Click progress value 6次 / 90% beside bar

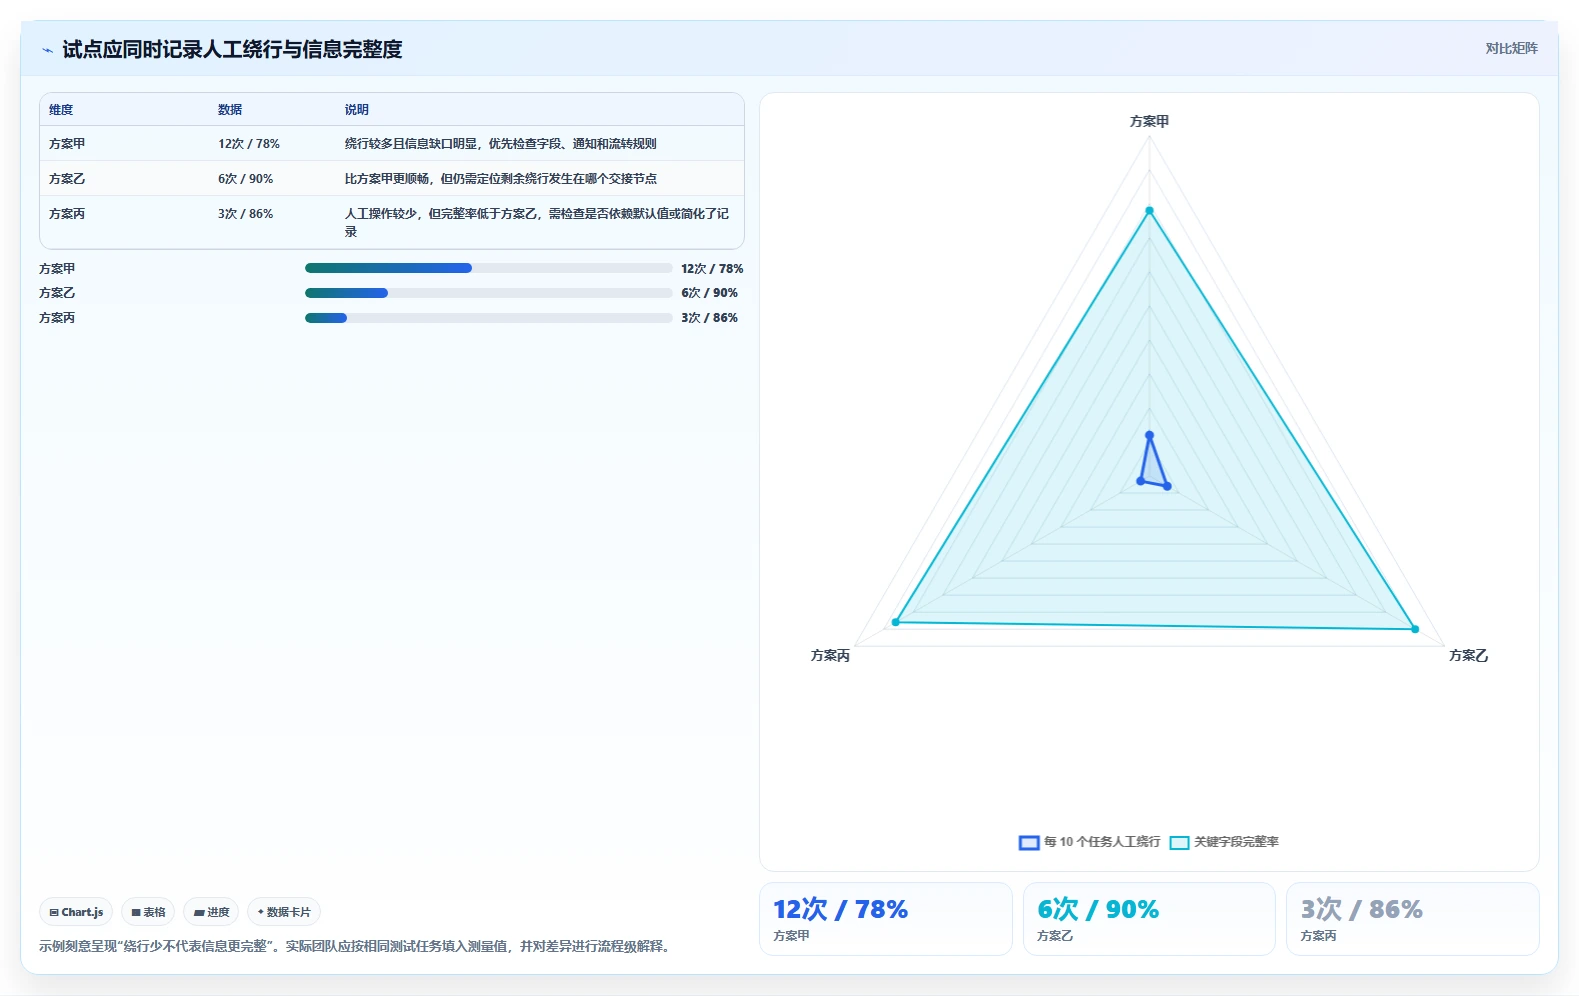click(709, 293)
